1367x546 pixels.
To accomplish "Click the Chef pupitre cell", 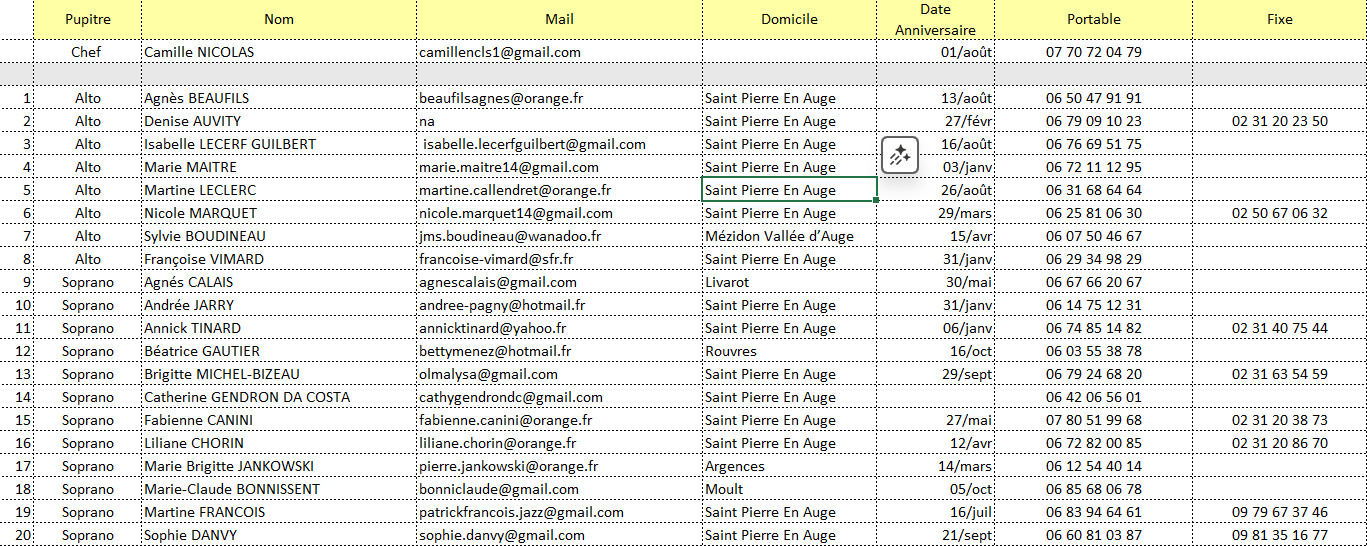I will (88, 52).
